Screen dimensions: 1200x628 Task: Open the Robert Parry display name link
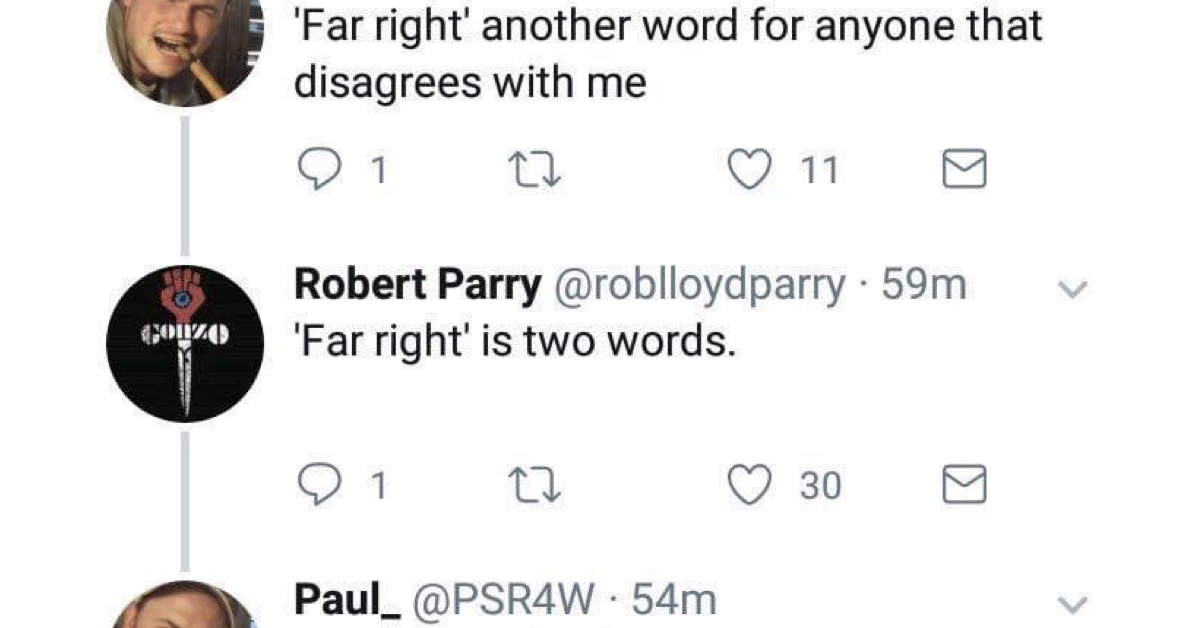(417, 287)
